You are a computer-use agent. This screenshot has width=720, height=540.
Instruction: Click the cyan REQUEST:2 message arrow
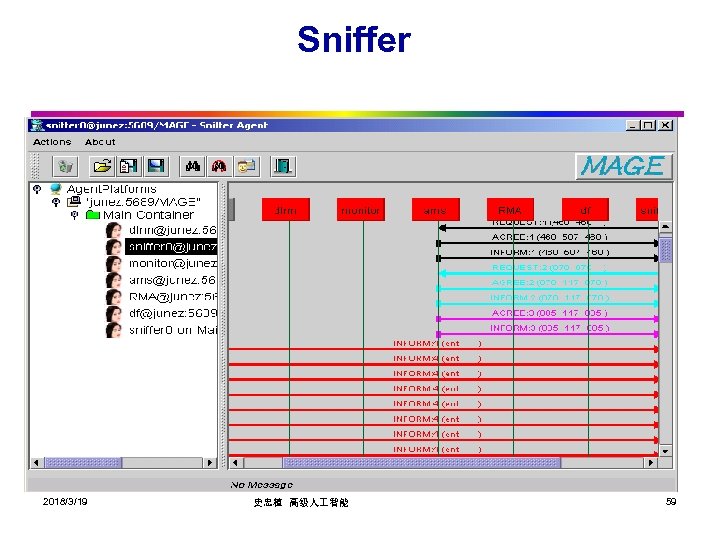pos(548,273)
